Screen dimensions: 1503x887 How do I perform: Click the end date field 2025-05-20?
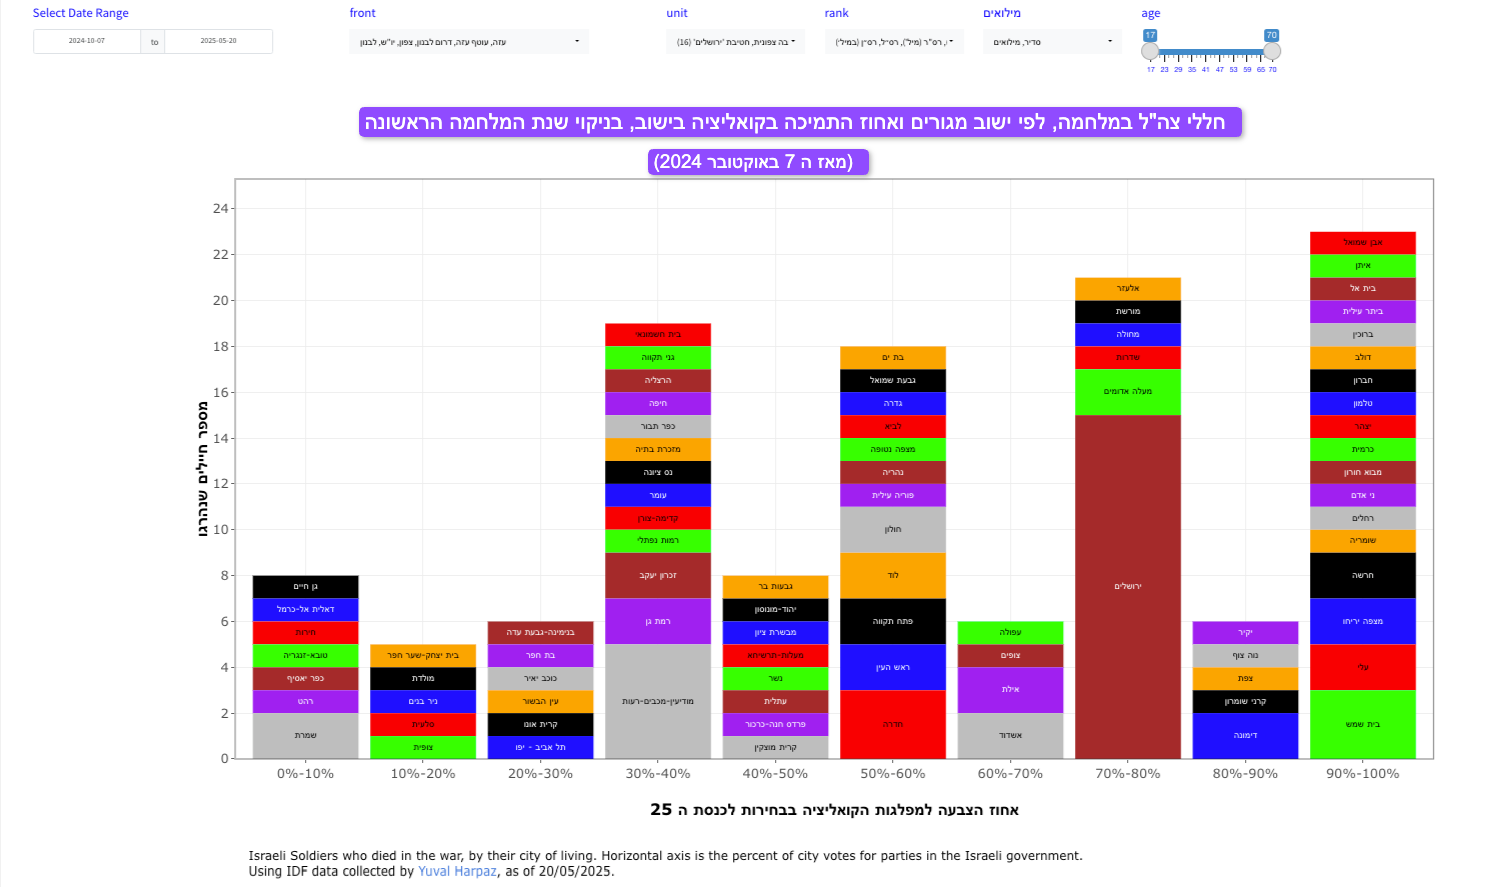pyautogui.click(x=218, y=41)
